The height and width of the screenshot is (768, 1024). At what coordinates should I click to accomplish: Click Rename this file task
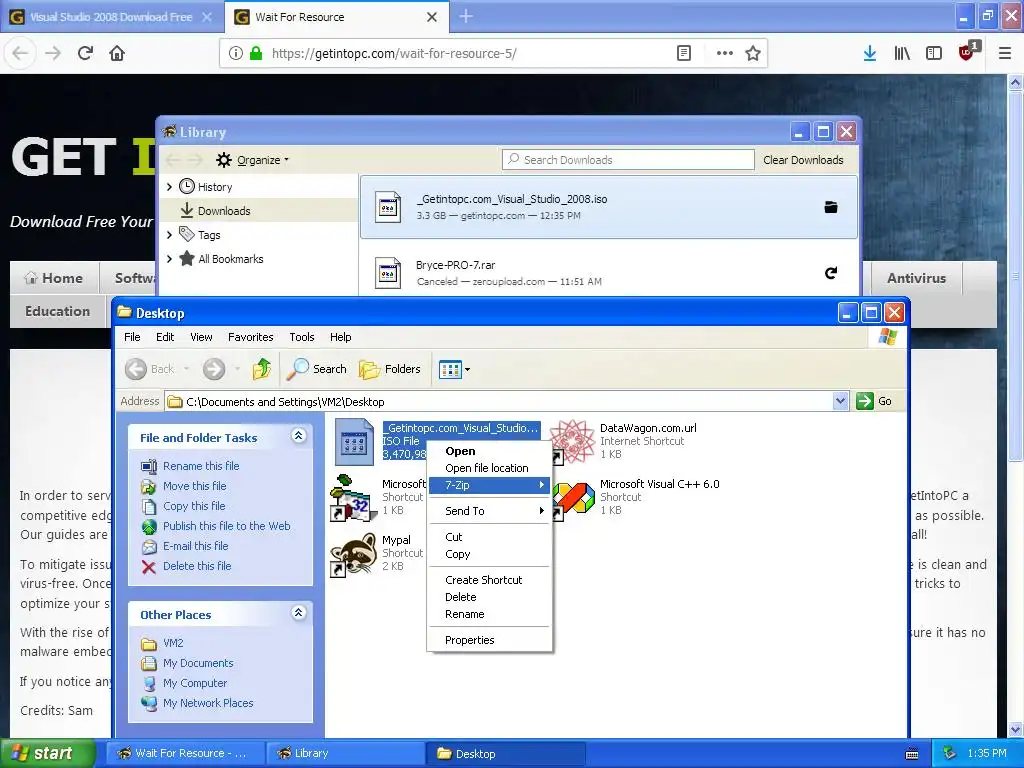pyautogui.click(x=201, y=466)
